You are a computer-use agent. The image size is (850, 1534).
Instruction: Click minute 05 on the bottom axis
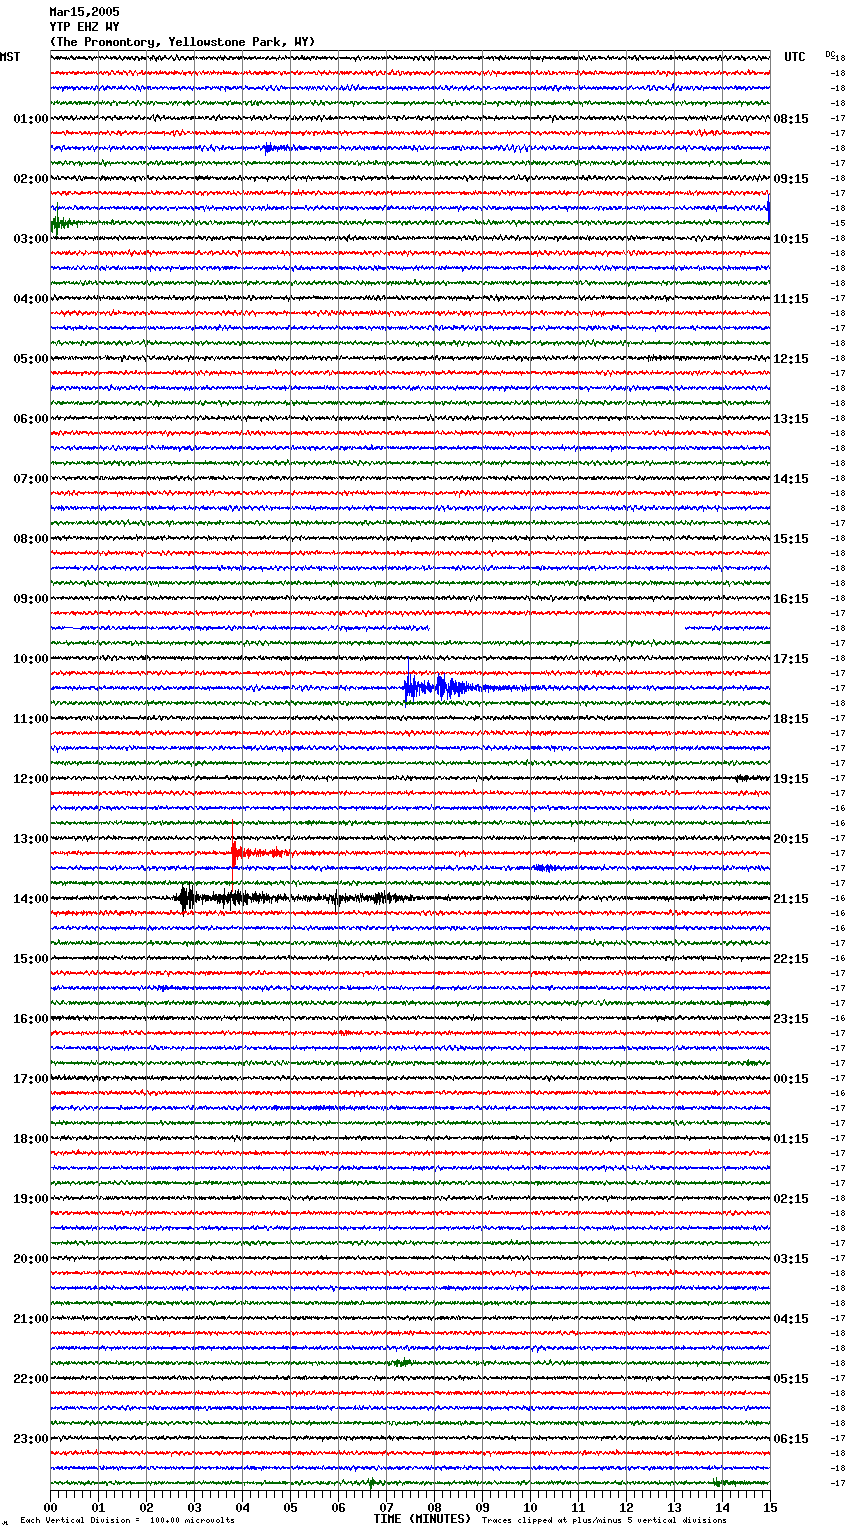coord(290,1507)
